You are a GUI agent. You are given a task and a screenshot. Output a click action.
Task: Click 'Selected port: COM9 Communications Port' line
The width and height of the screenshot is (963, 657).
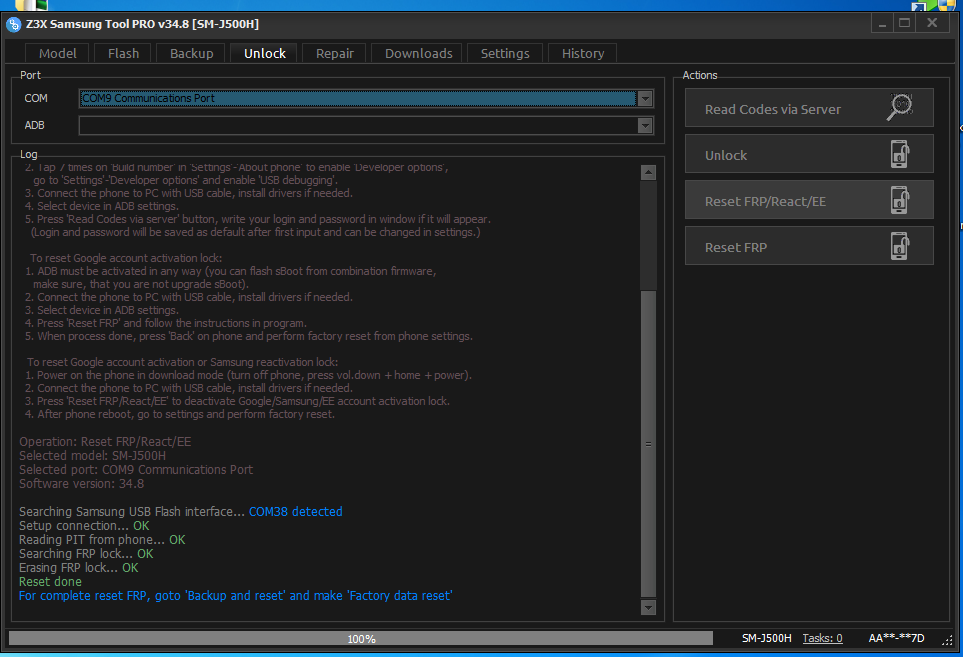(136, 470)
